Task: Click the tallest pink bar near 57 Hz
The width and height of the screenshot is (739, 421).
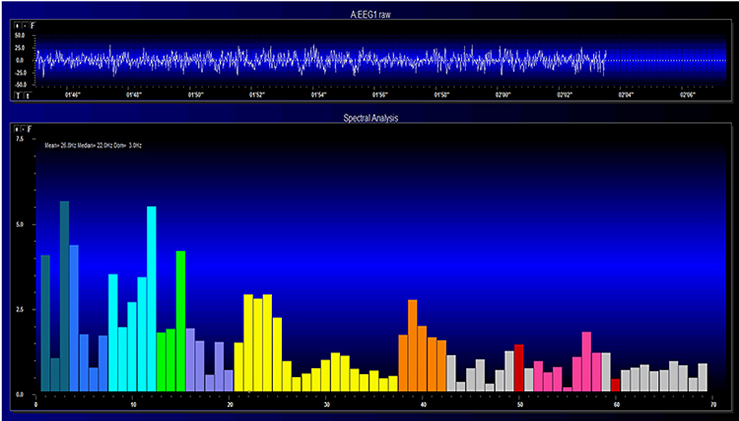Action: 587,361
